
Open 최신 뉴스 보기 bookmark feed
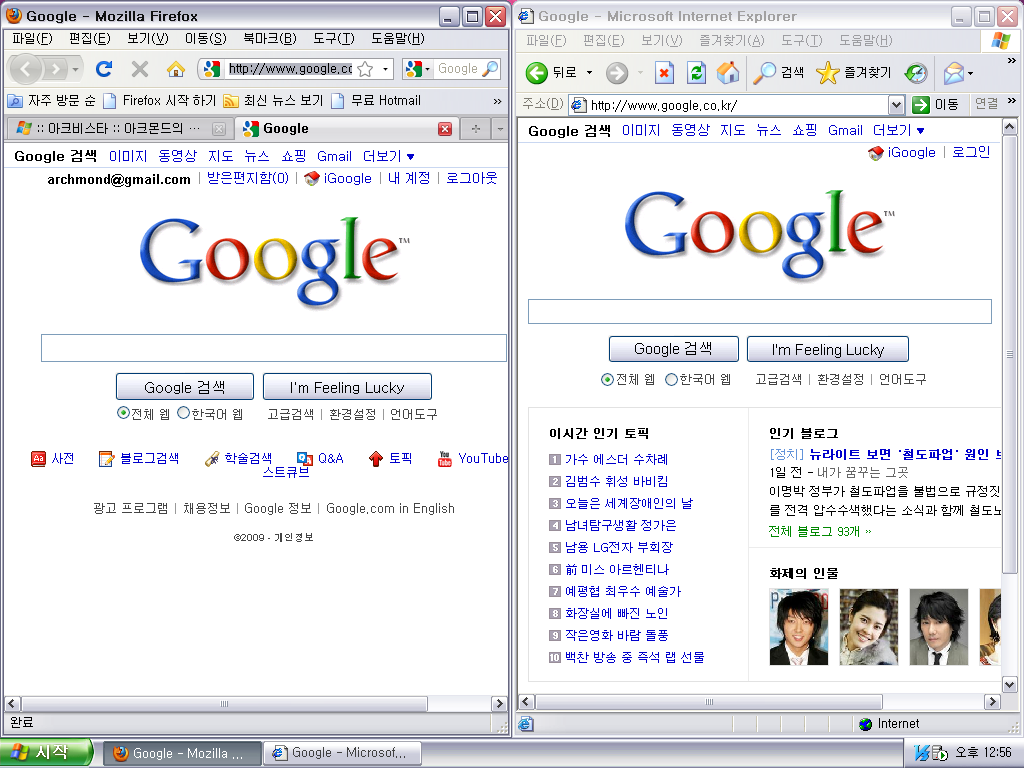tap(273, 101)
